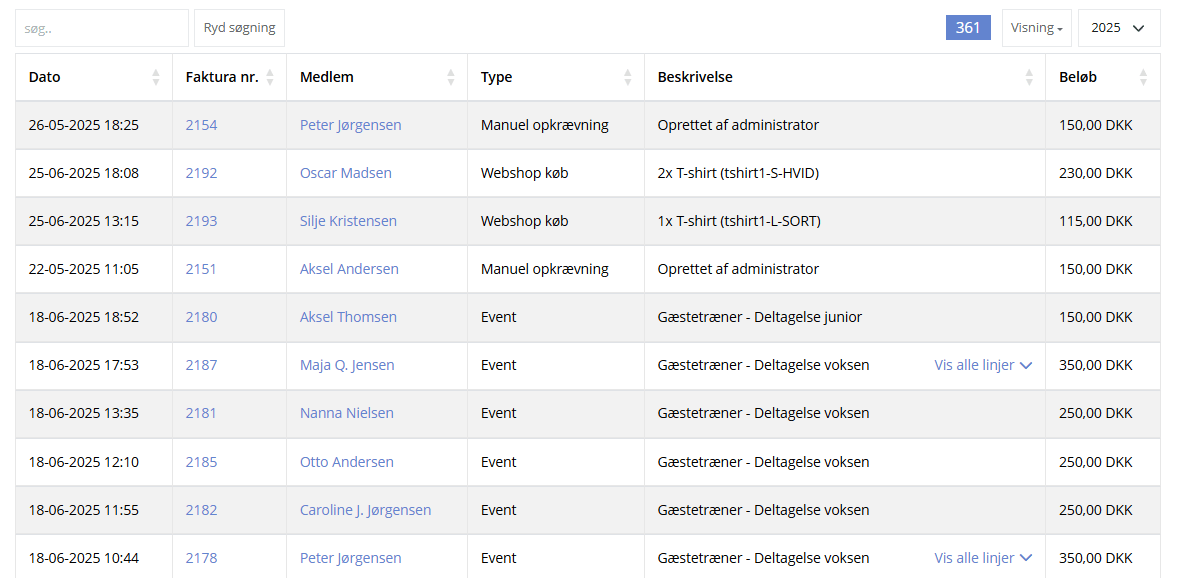Open the 2025 year selector
This screenshot has height=578, width=1177.
(x=1118, y=28)
